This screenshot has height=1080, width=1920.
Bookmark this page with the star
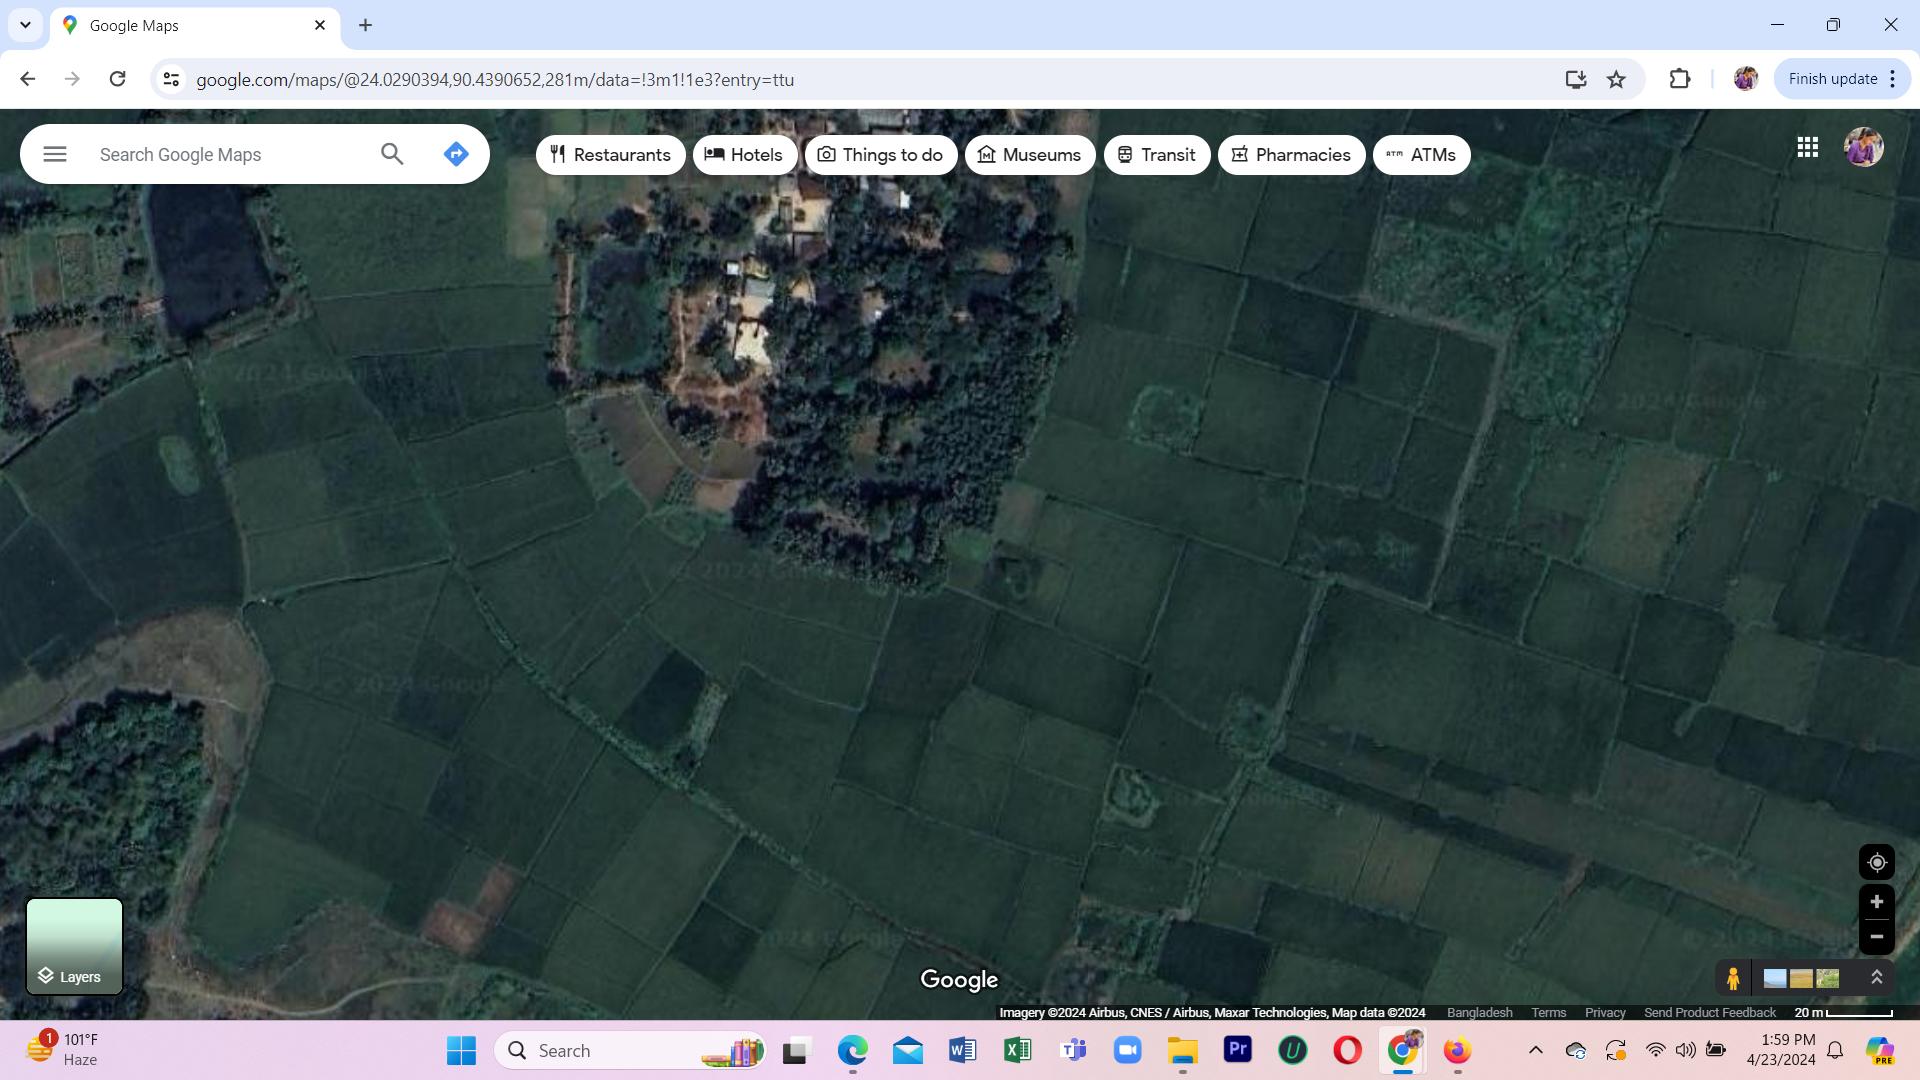[x=1616, y=79]
